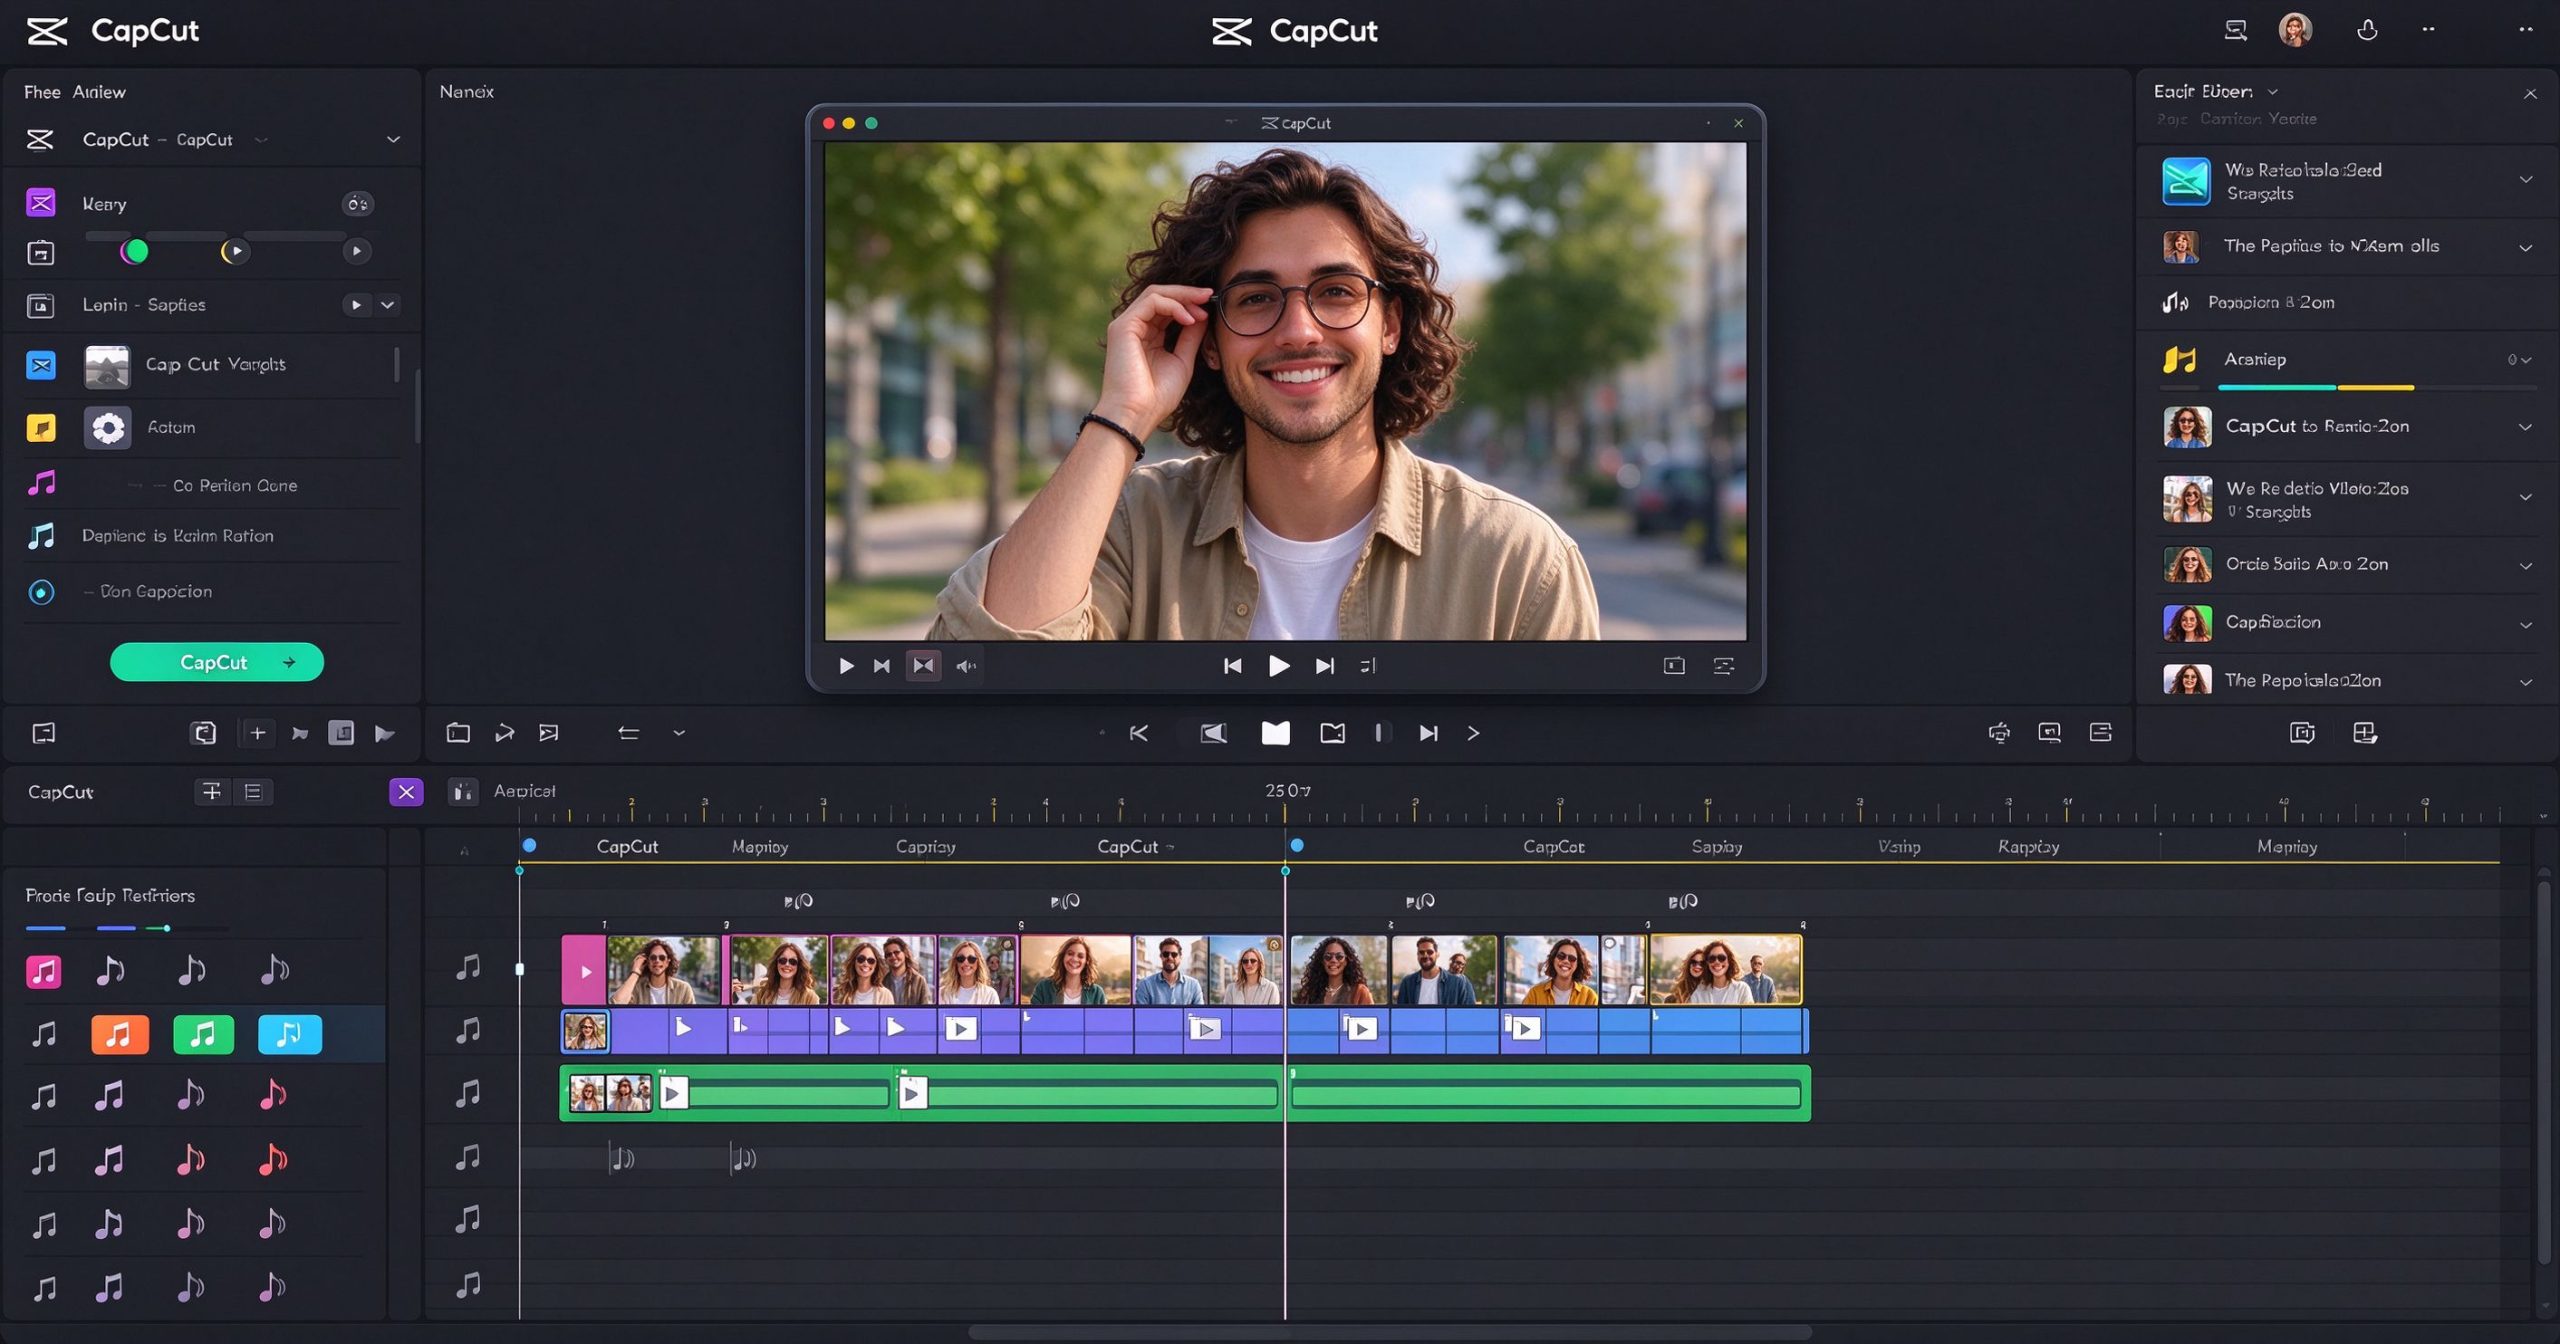Click the Aoaniep progress slider
The height and width of the screenshot is (1344, 2560).
tap(2376, 387)
